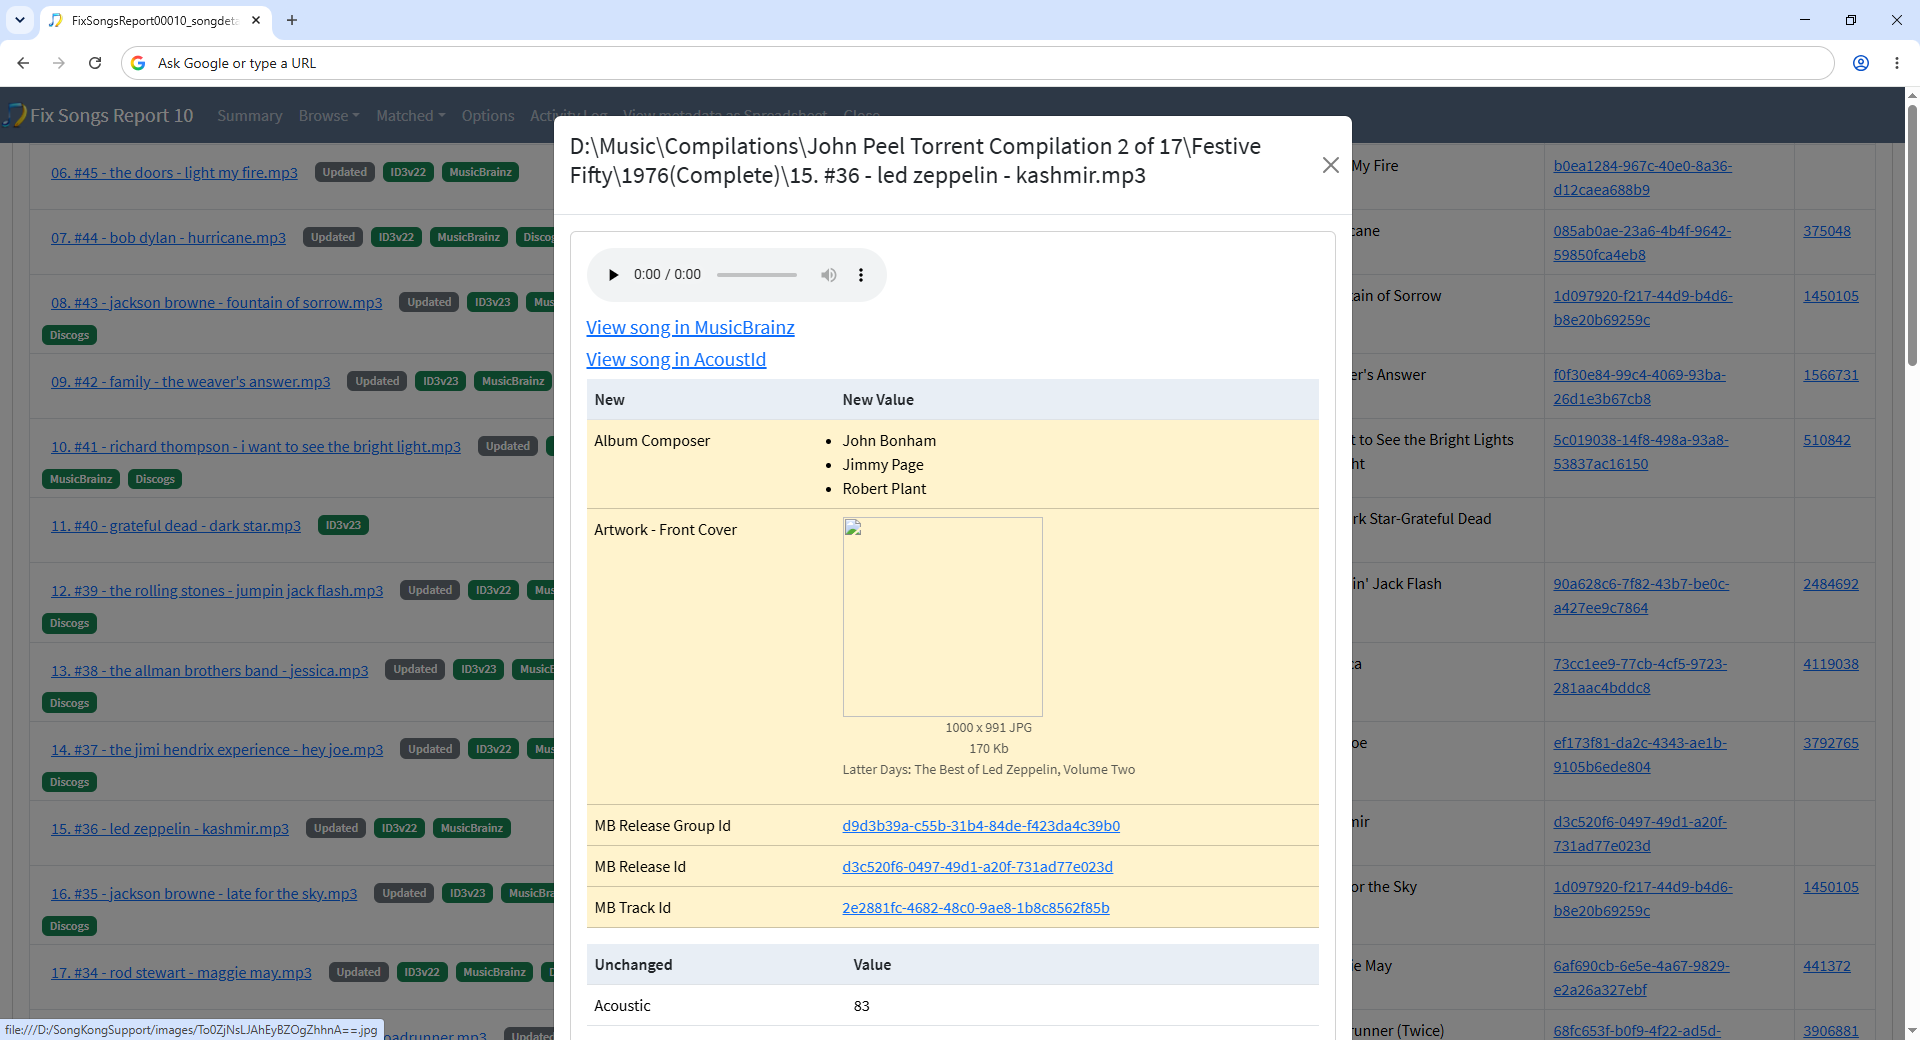Click the address bar URL field
The width and height of the screenshot is (1920, 1040).
click(x=980, y=63)
